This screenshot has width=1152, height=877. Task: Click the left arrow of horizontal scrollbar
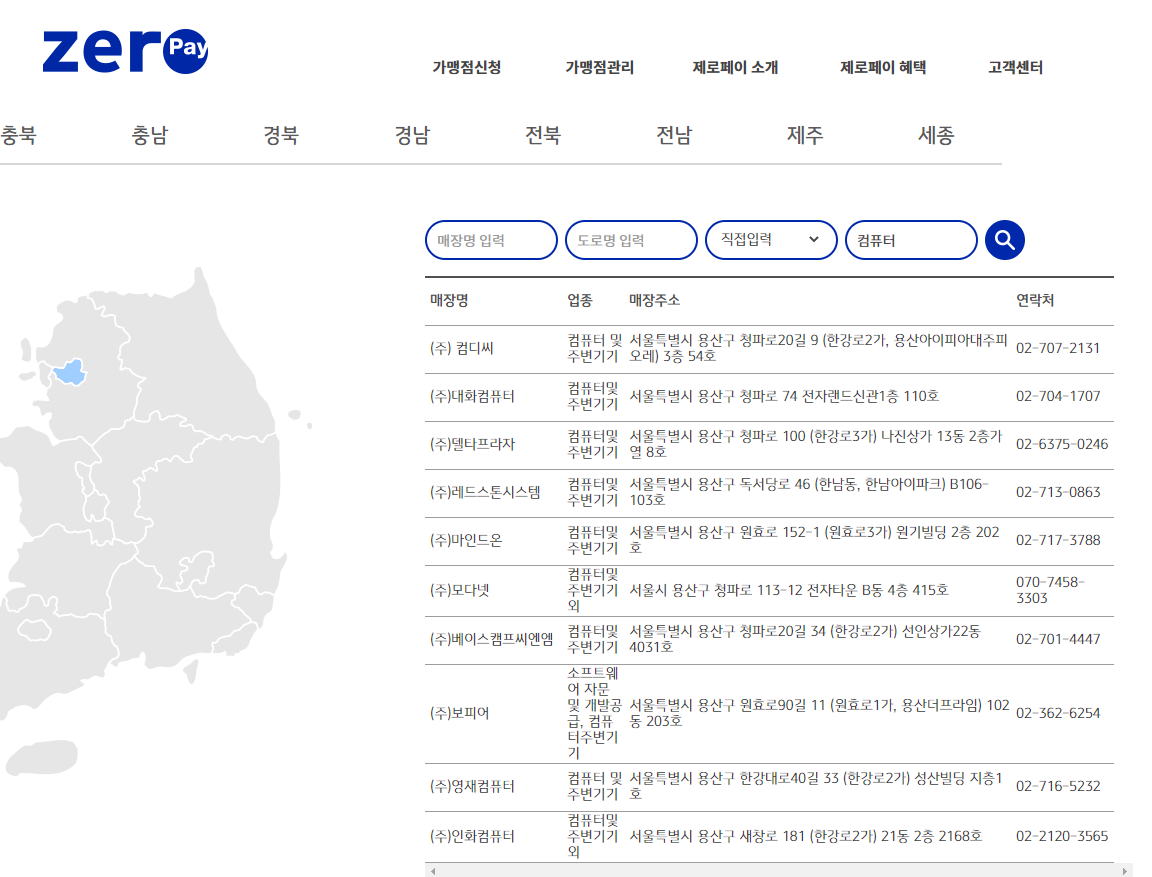433,871
